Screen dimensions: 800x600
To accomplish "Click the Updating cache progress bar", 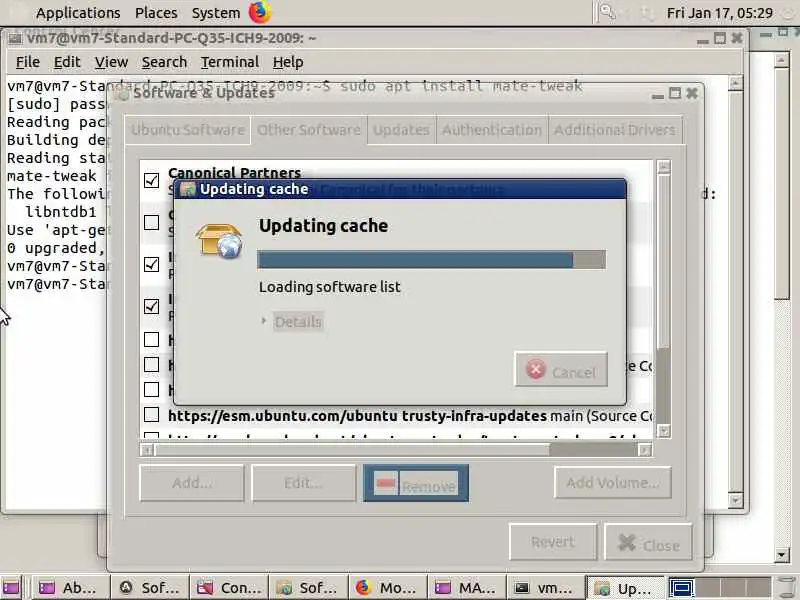I will pos(432,259).
